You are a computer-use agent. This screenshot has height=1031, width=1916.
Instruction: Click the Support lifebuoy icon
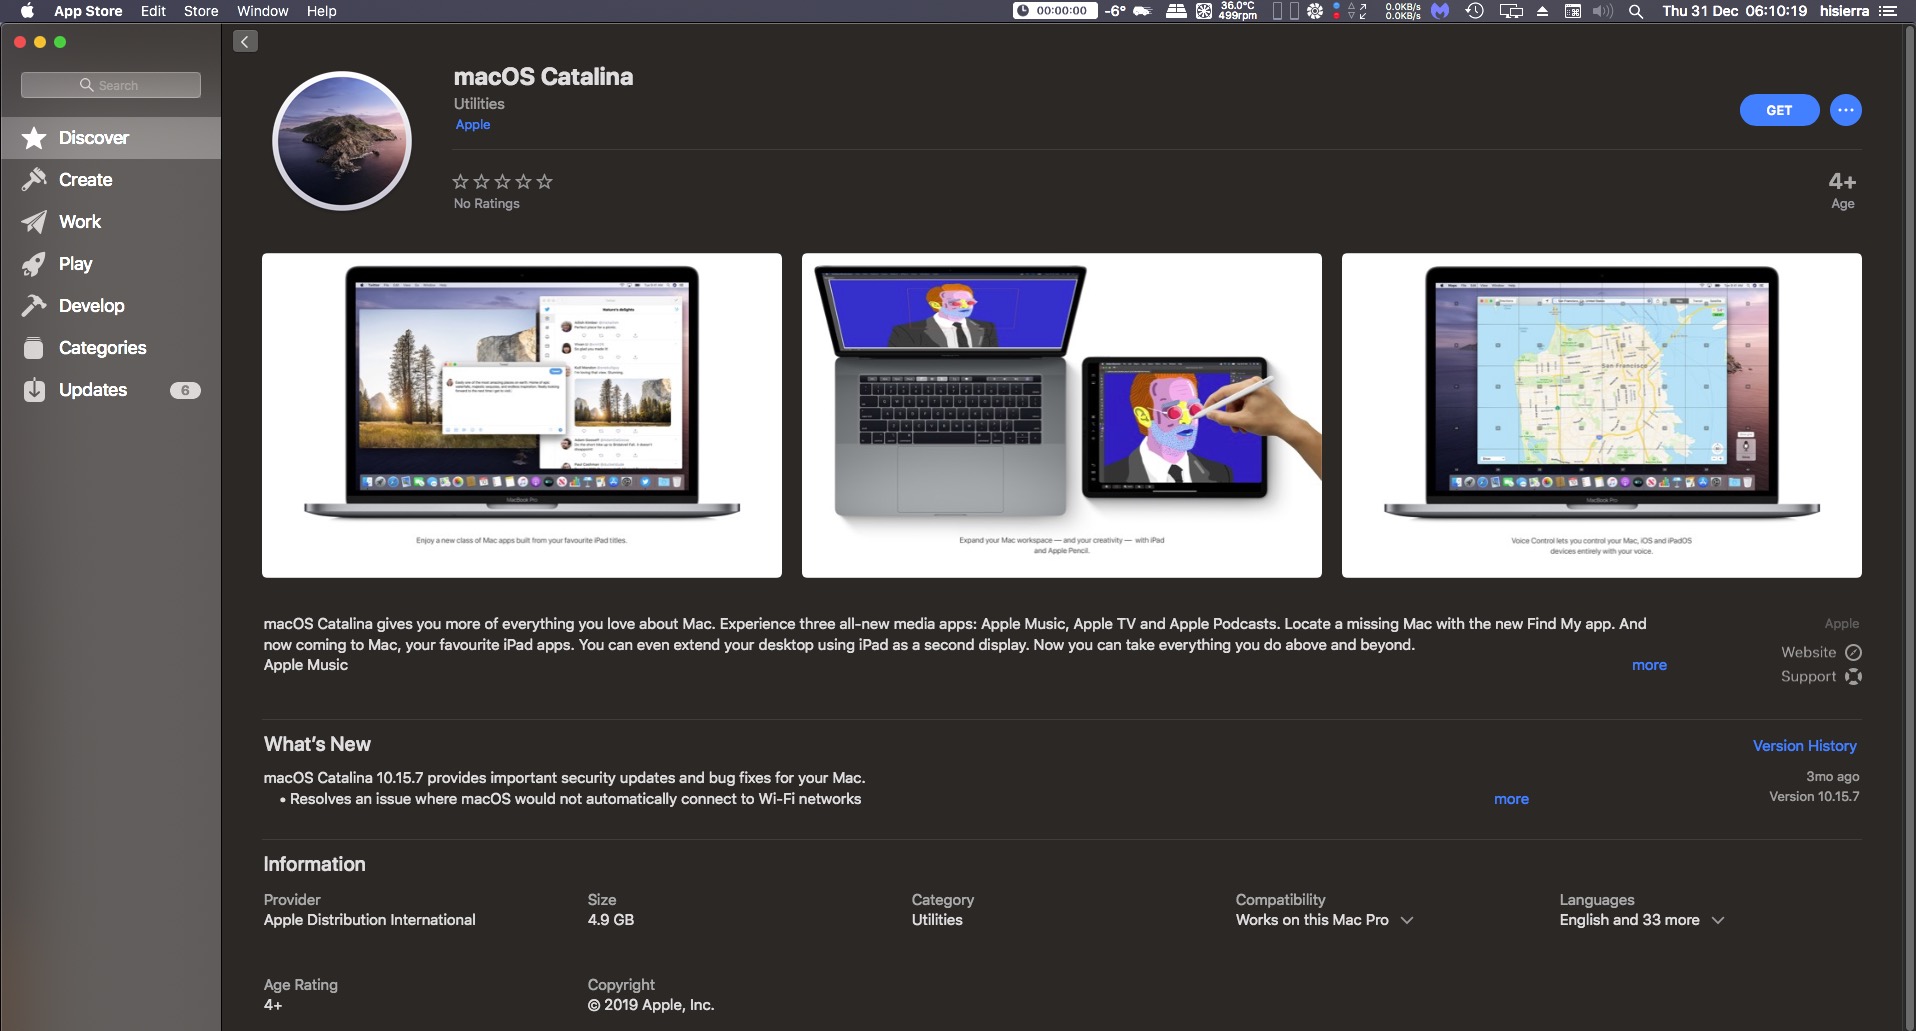(1853, 677)
